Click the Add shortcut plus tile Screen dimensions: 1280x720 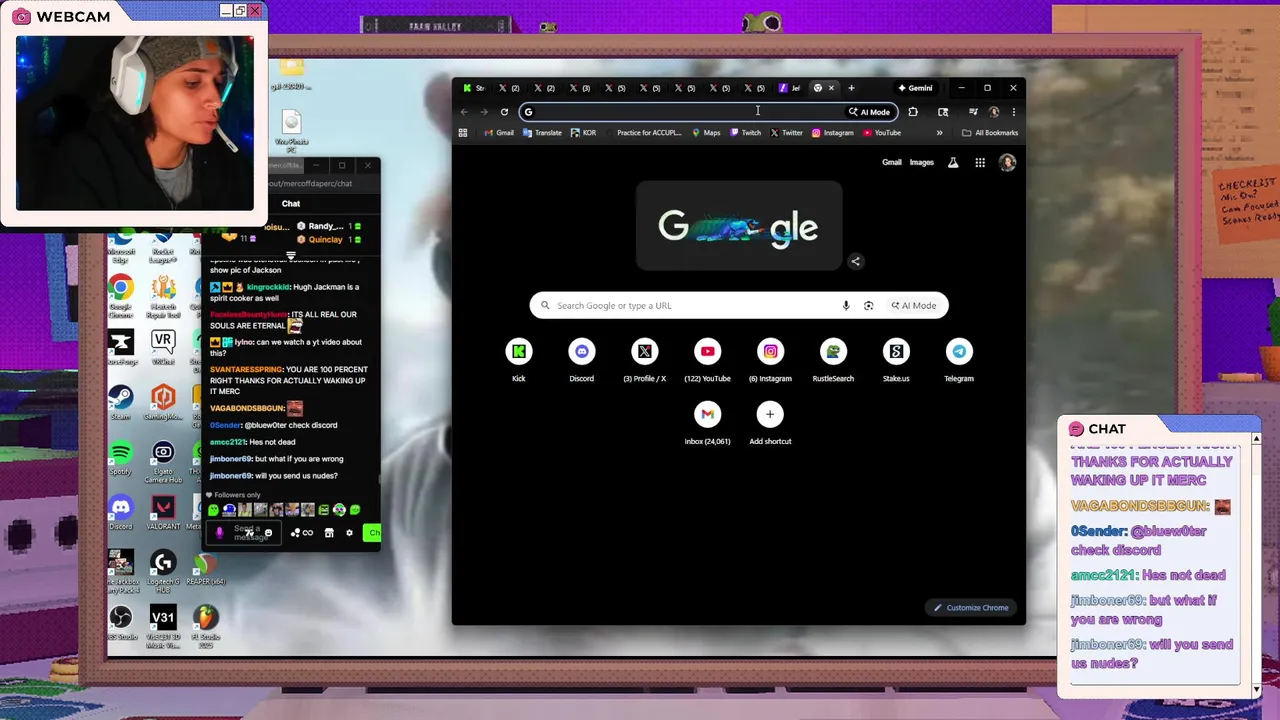click(770, 423)
